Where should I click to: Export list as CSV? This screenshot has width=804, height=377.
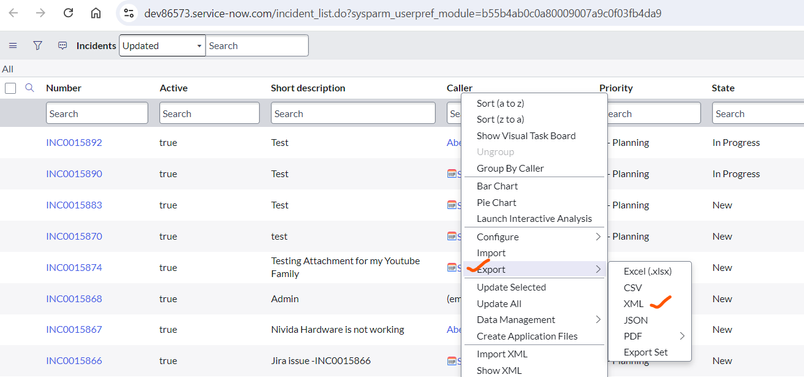click(x=633, y=288)
